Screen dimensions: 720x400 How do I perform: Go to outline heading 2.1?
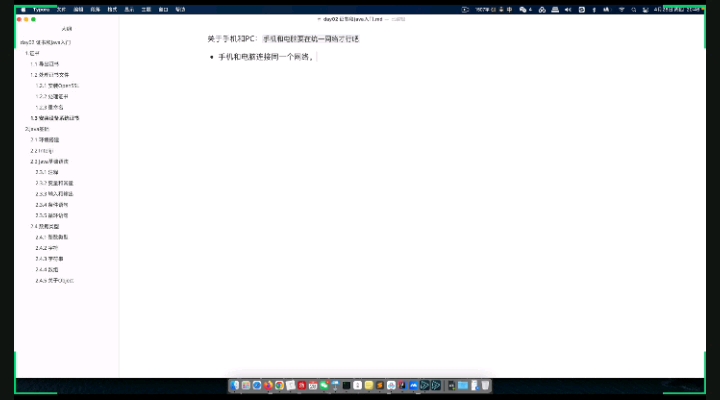pyautogui.click(x=44, y=140)
